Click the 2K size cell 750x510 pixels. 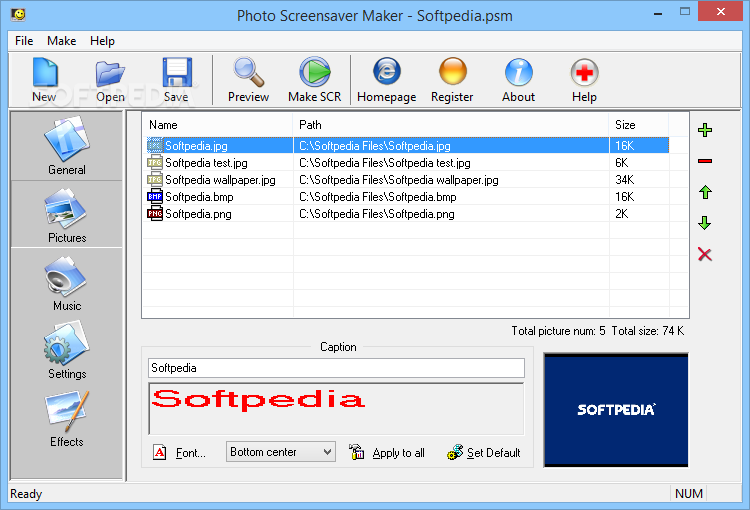[x=622, y=214]
